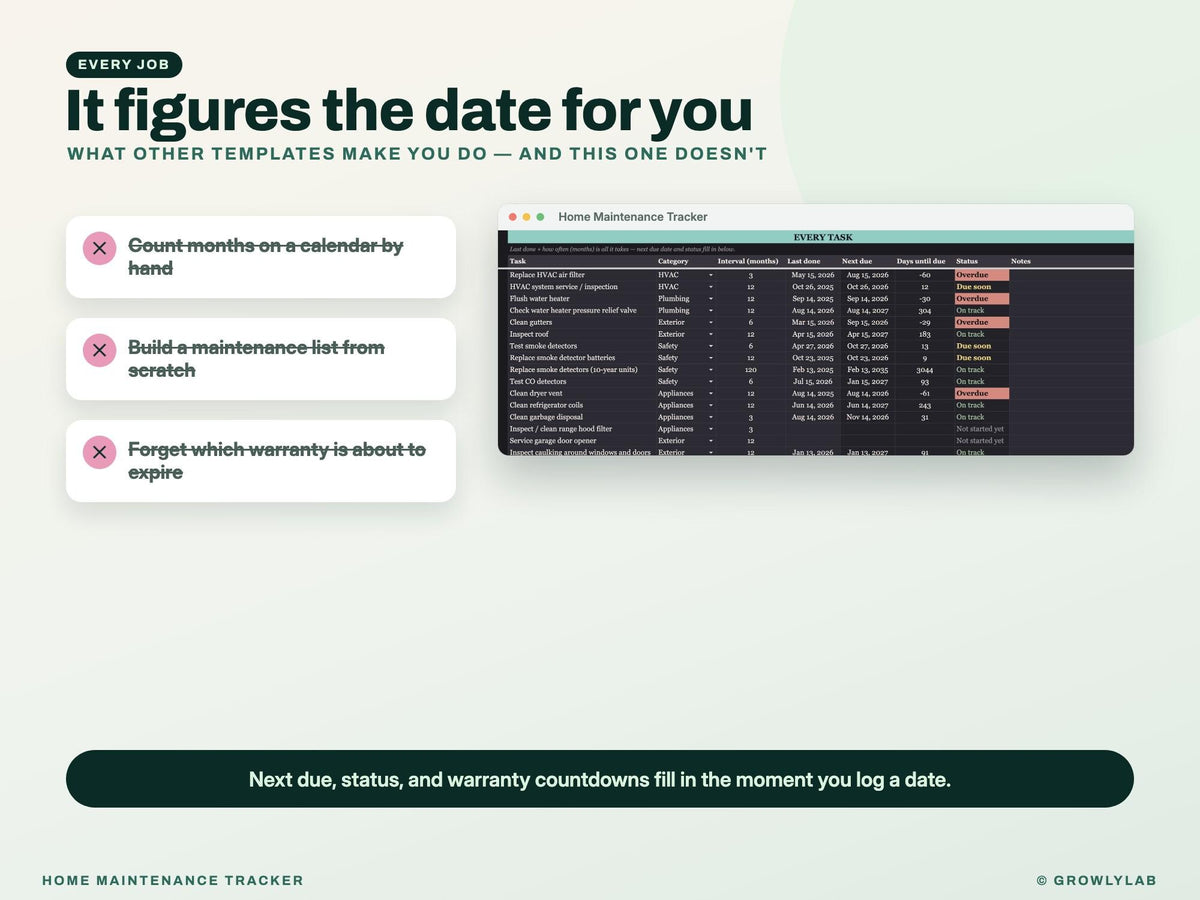Click the 'Count months on a calendar by hand' card
This screenshot has height=900, width=1200.
[x=261, y=257]
